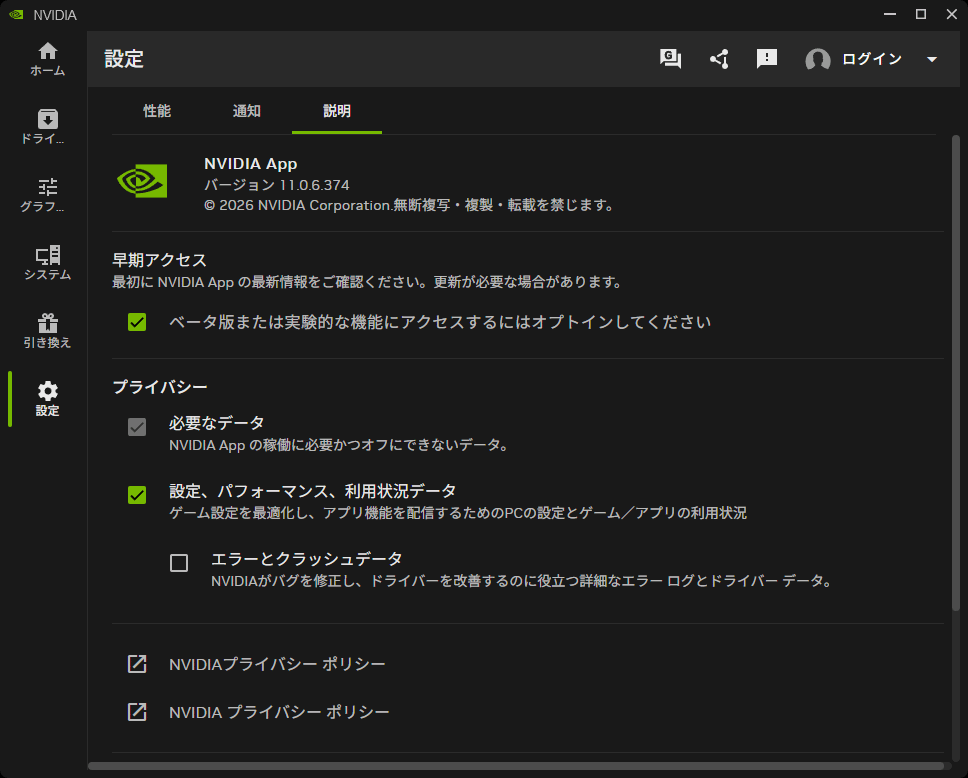Click the green NVIDIA App logo image
Screen dimensions: 968x778
click(x=142, y=181)
